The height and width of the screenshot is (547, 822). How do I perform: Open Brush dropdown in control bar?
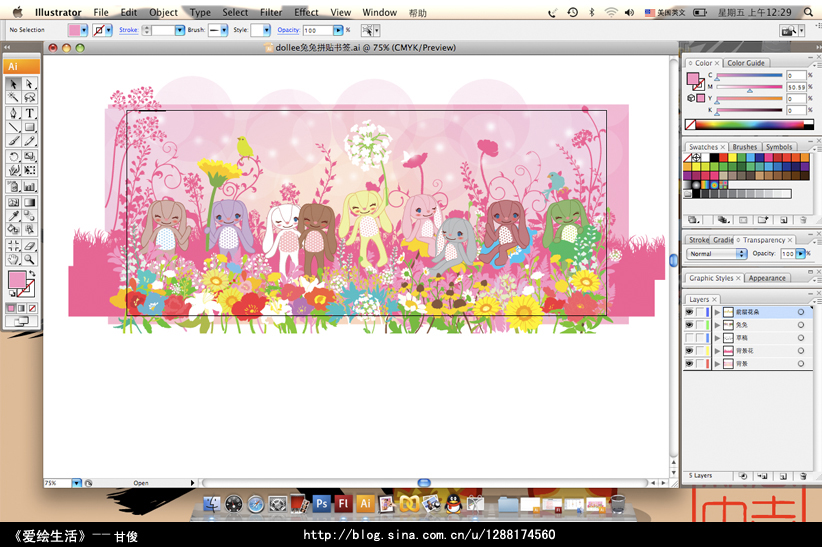click(224, 30)
